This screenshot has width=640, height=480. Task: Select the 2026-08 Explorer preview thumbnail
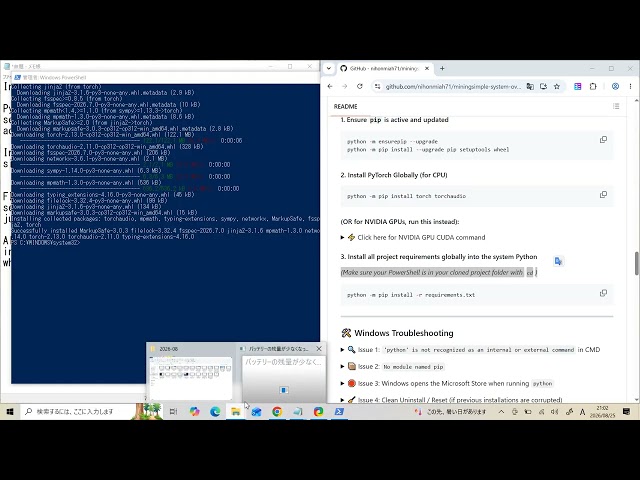pyautogui.click(x=191, y=377)
